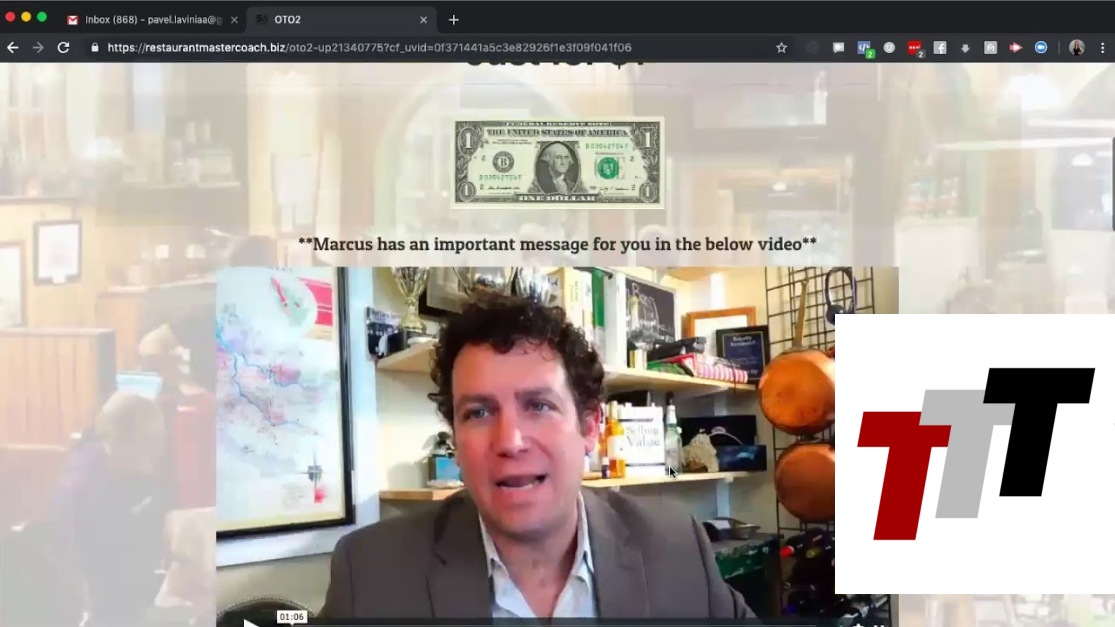Go back to the previous page

point(13,47)
